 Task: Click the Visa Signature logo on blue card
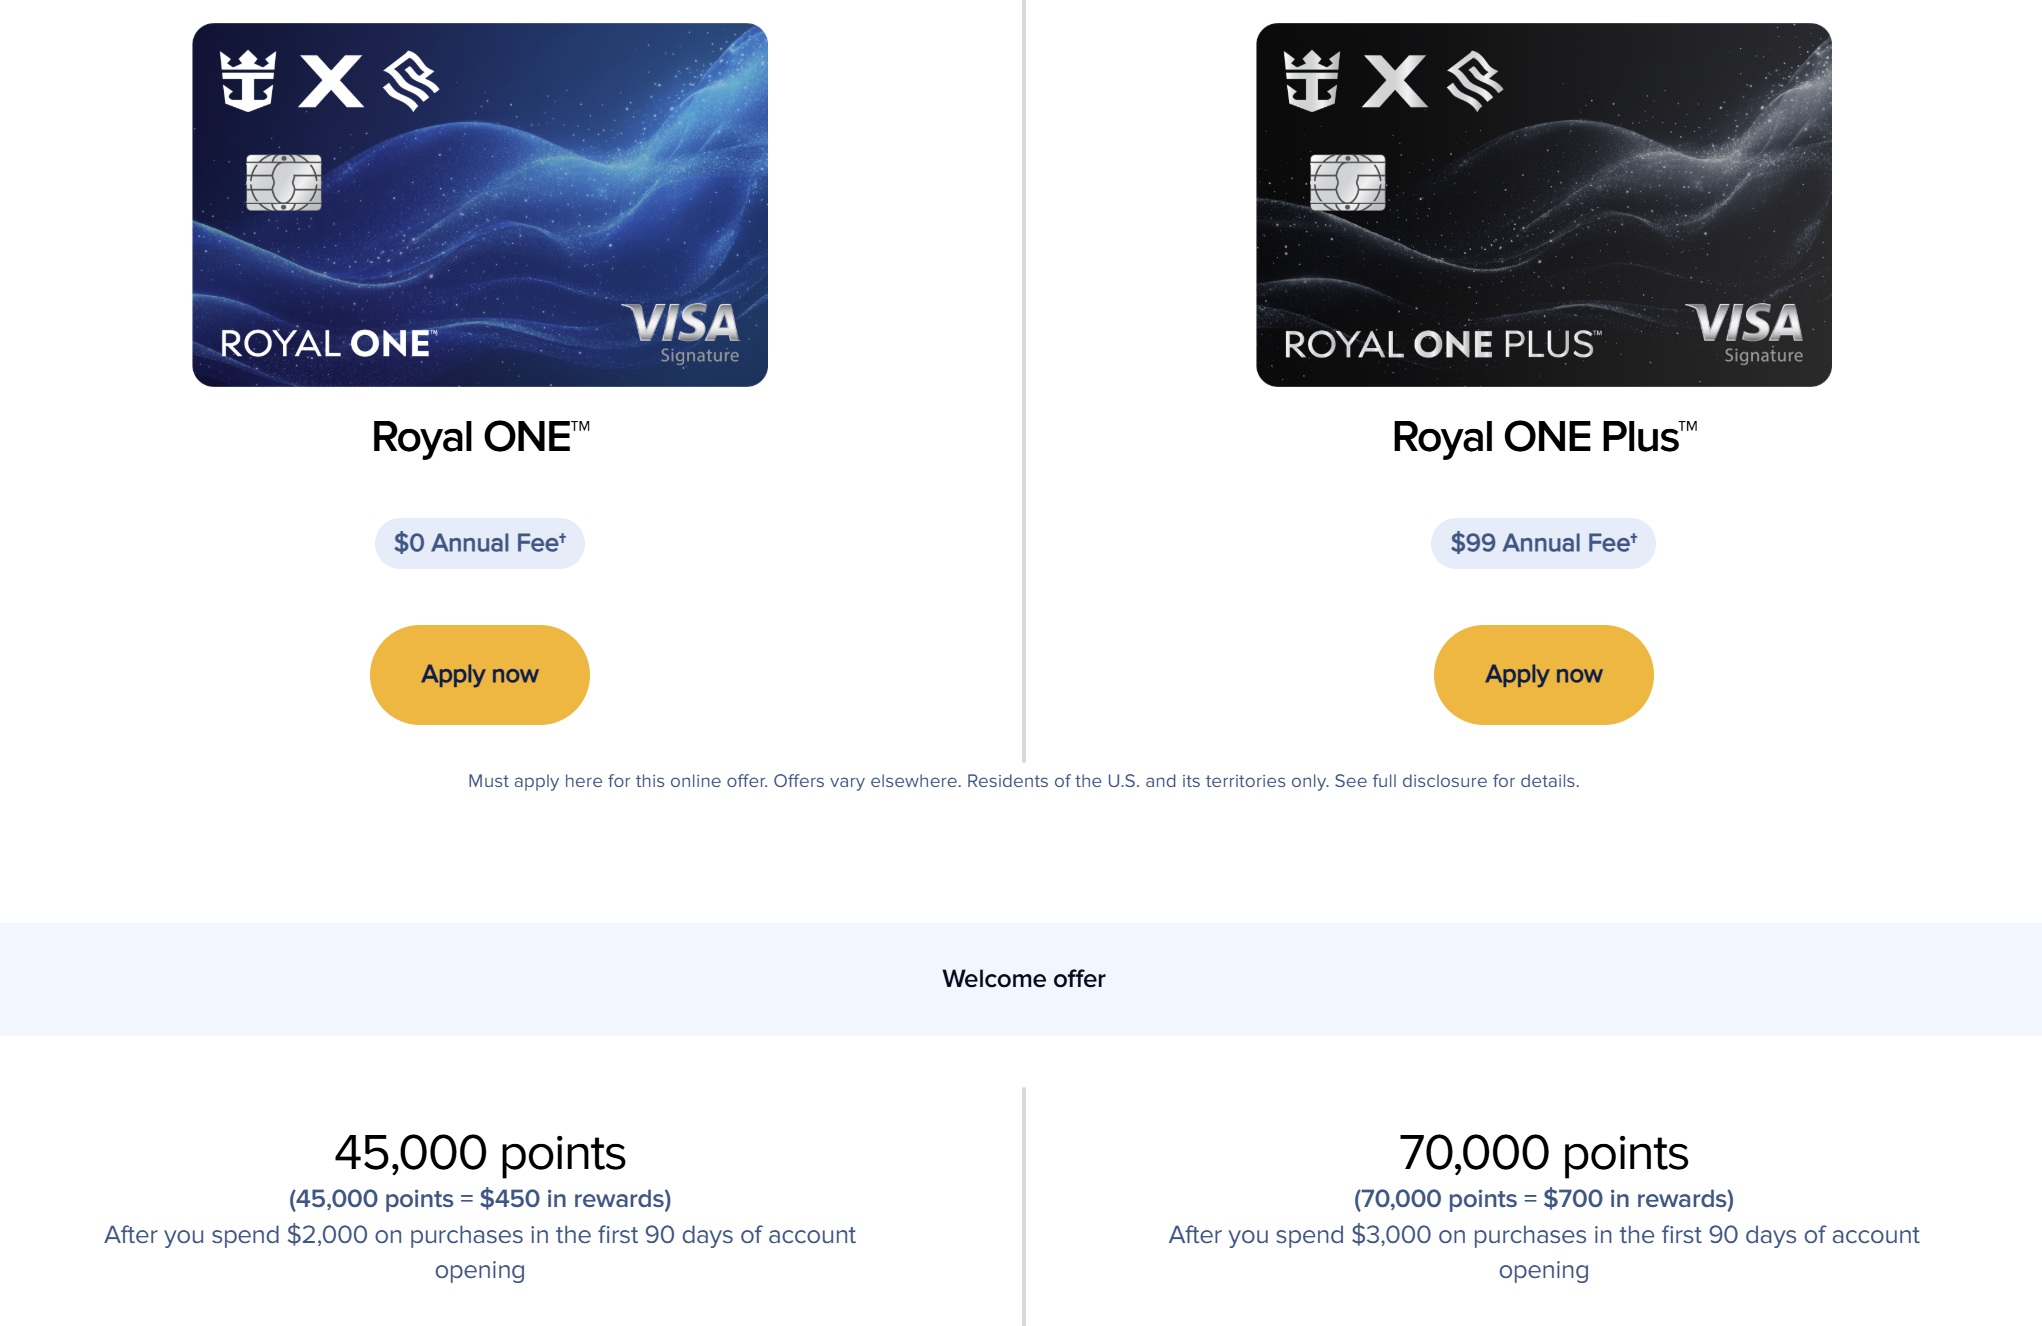683,333
